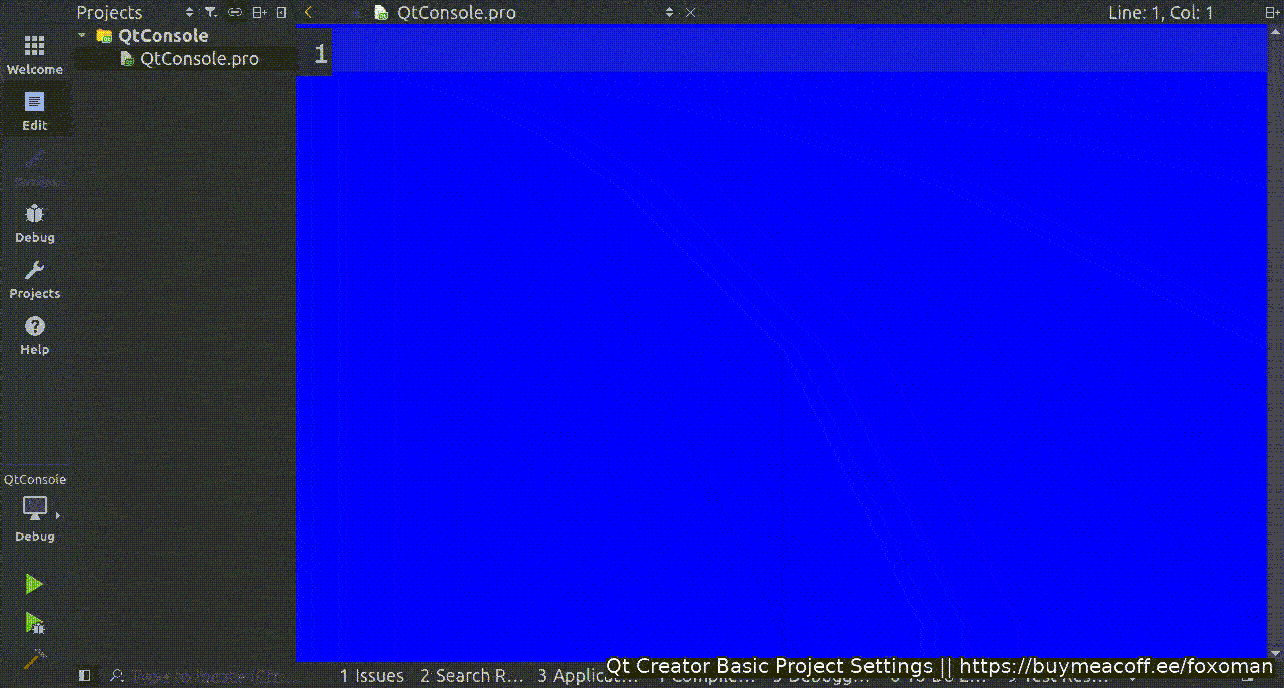The image size is (1284, 688).
Task: Go back in editor navigation history
Action: (309, 13)
